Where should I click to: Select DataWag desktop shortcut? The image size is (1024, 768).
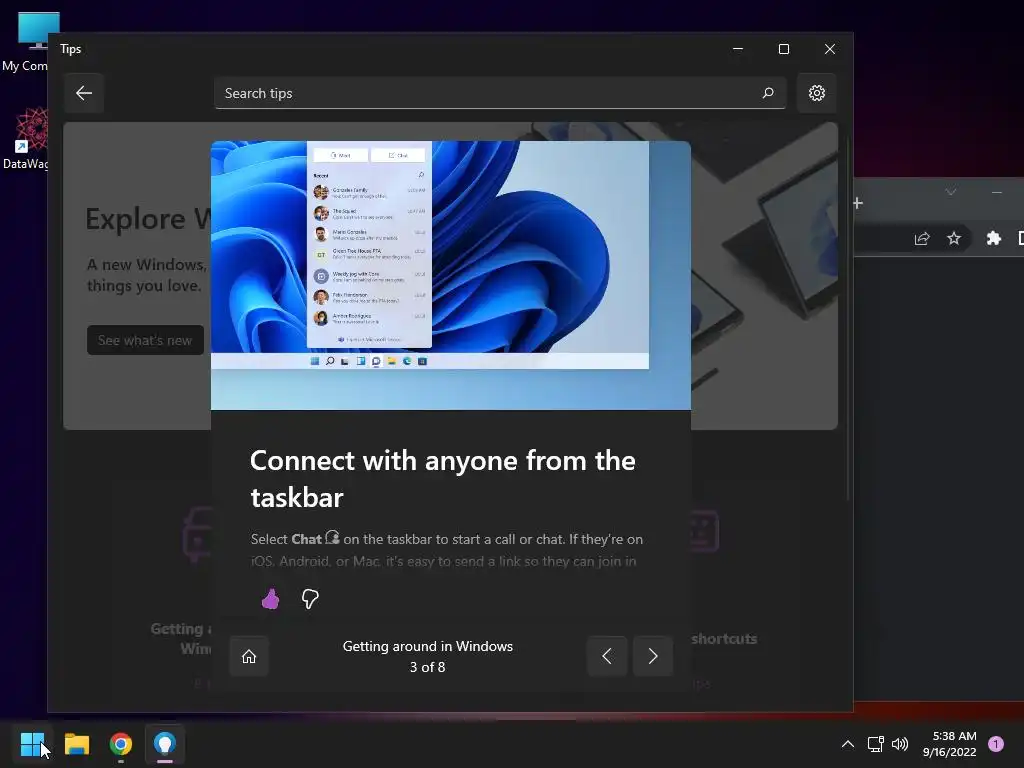[x=25, y=138]
